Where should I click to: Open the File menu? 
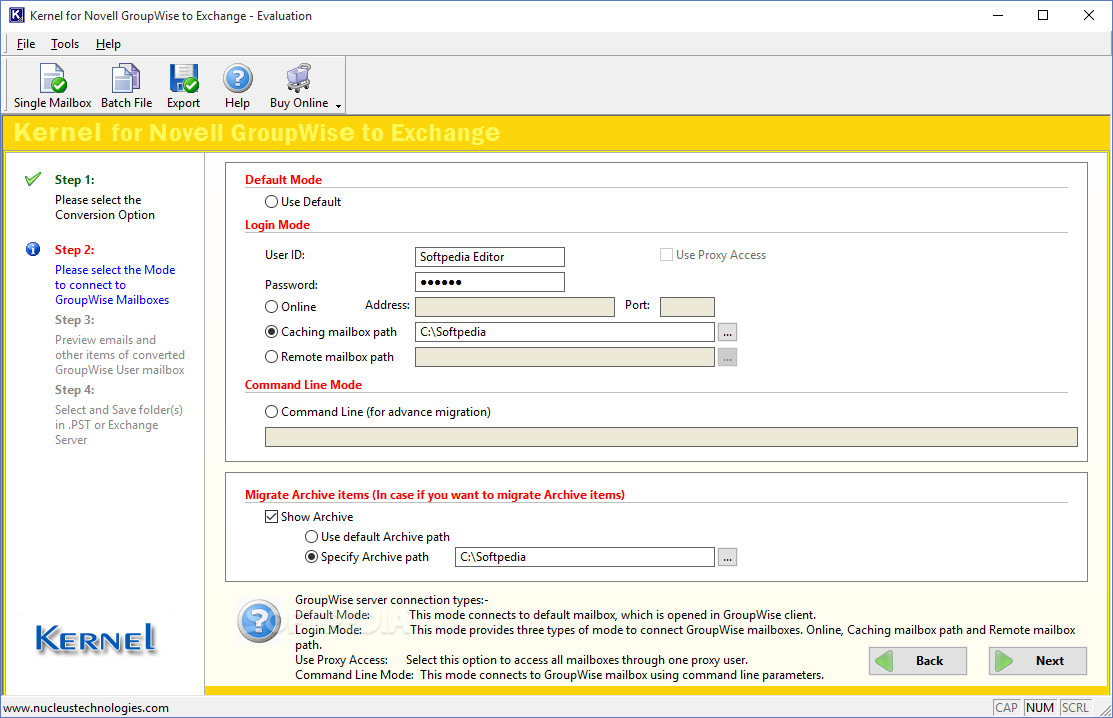pyautogui.click(x=26, y=44)
